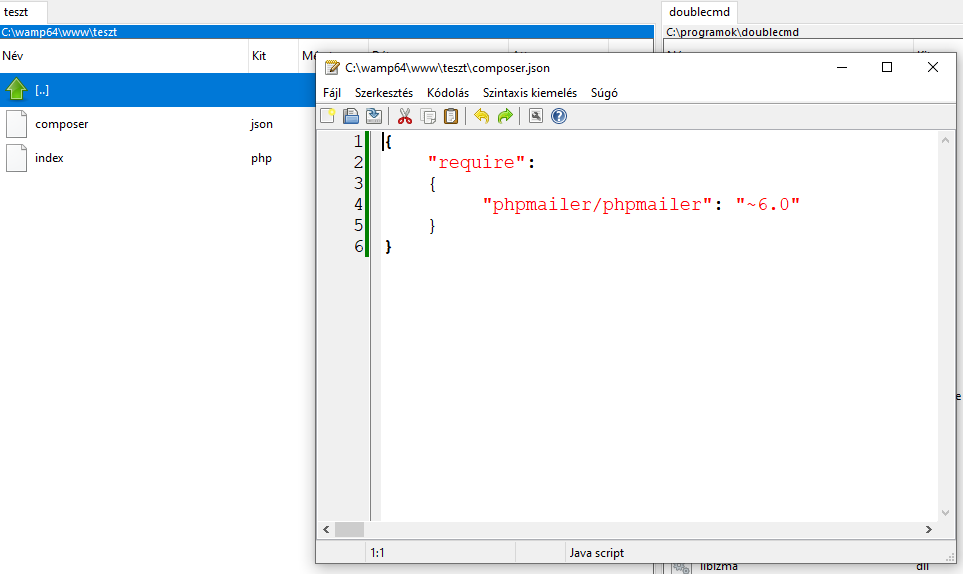Viewport: 963px width, 574px height.
Task: Open the Fájl menu
Action: [x=332, y=93]
